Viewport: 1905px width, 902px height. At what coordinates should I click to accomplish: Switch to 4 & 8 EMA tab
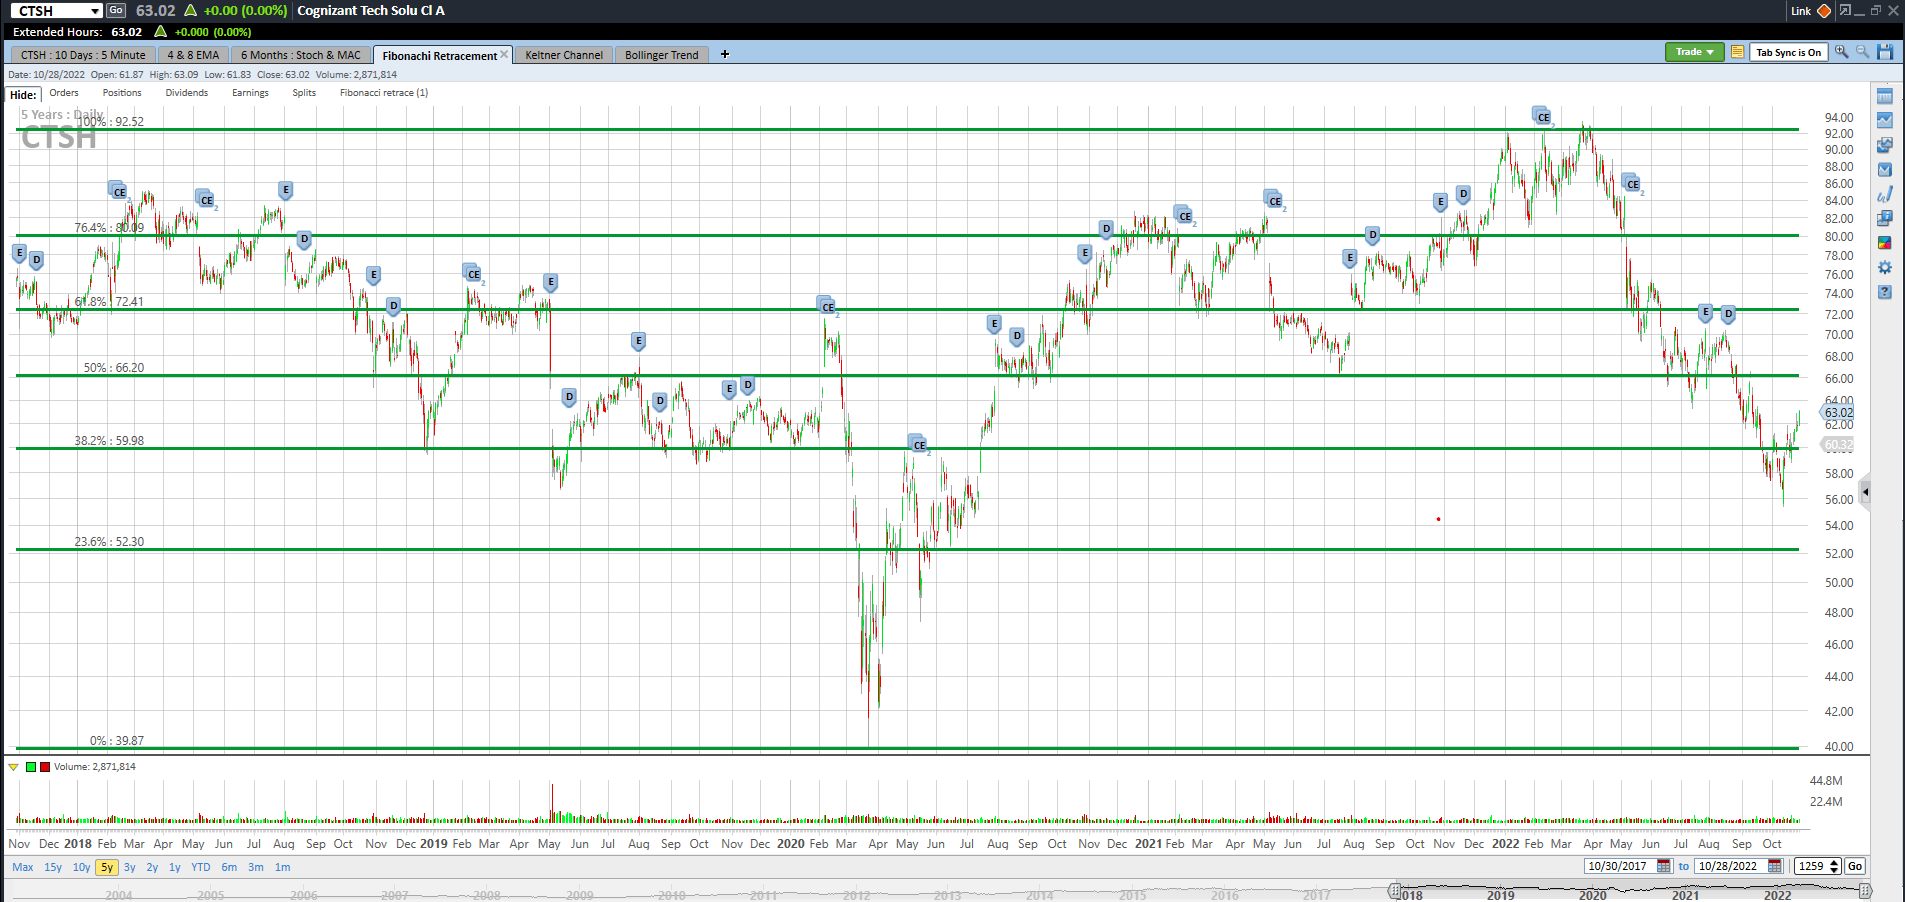click(193, 55)
